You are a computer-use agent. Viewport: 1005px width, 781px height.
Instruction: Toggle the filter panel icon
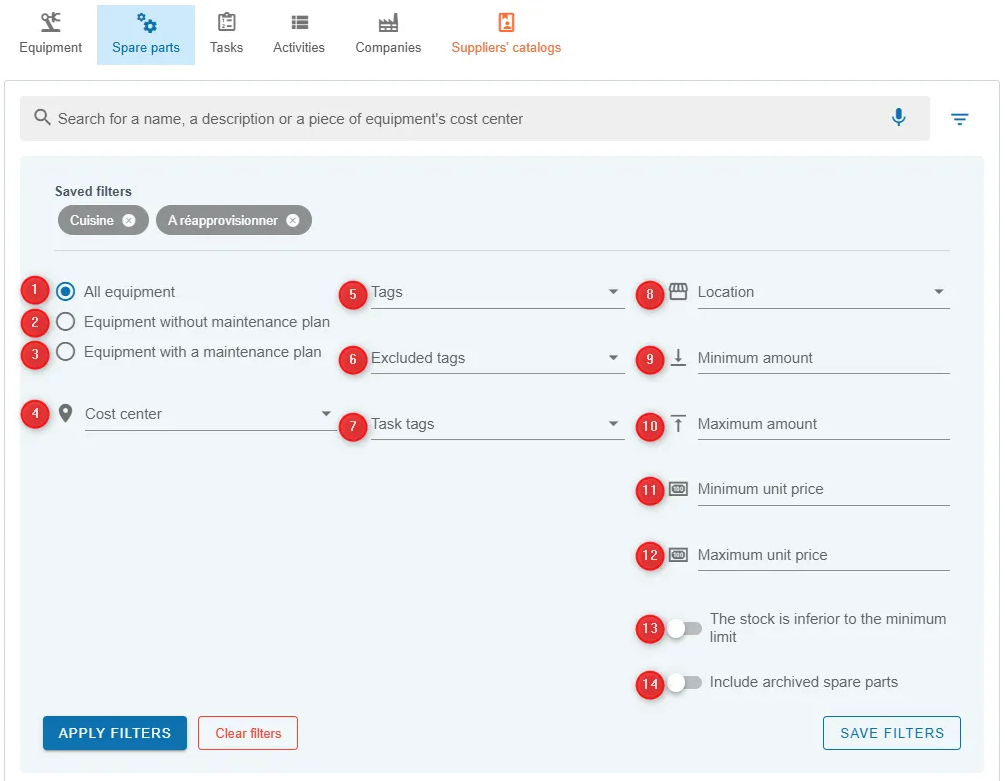[959, 119]
